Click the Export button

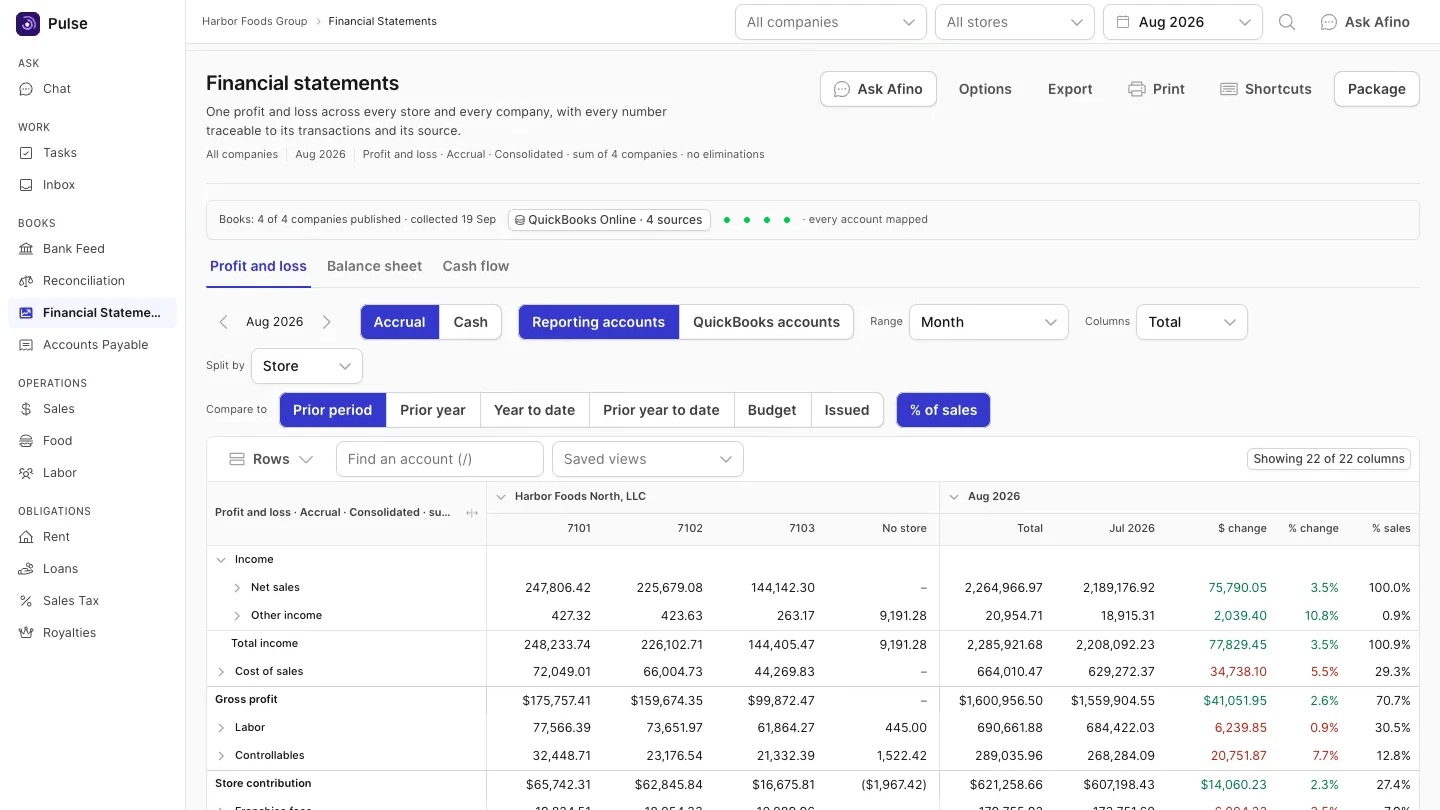click(x=1070, y=89)
